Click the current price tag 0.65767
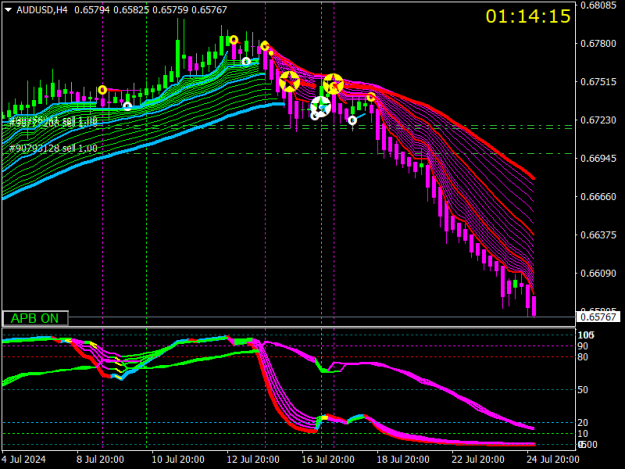 598,317
